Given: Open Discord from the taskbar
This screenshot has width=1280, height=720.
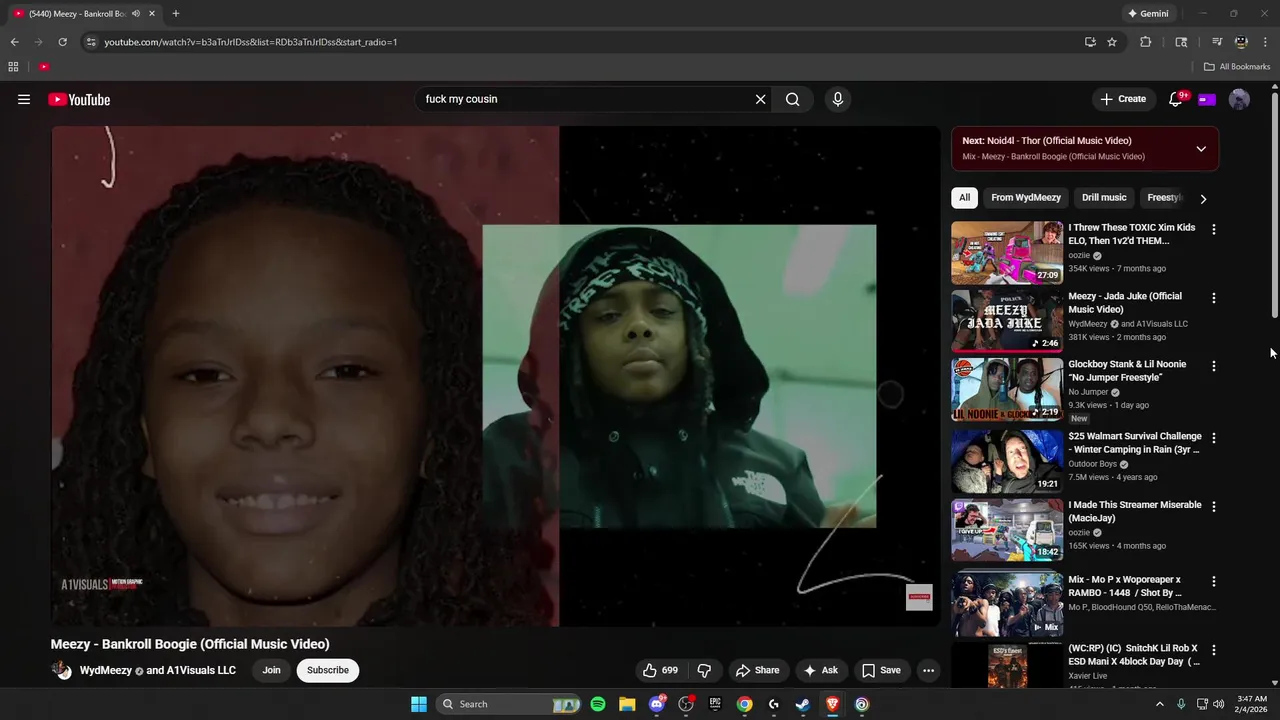Looking at the screenshot, I should [x=657, y=704].
